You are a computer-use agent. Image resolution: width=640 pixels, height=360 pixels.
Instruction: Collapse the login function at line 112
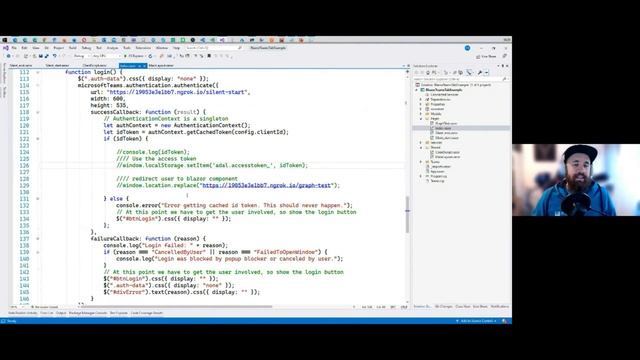tap(38, 72)
